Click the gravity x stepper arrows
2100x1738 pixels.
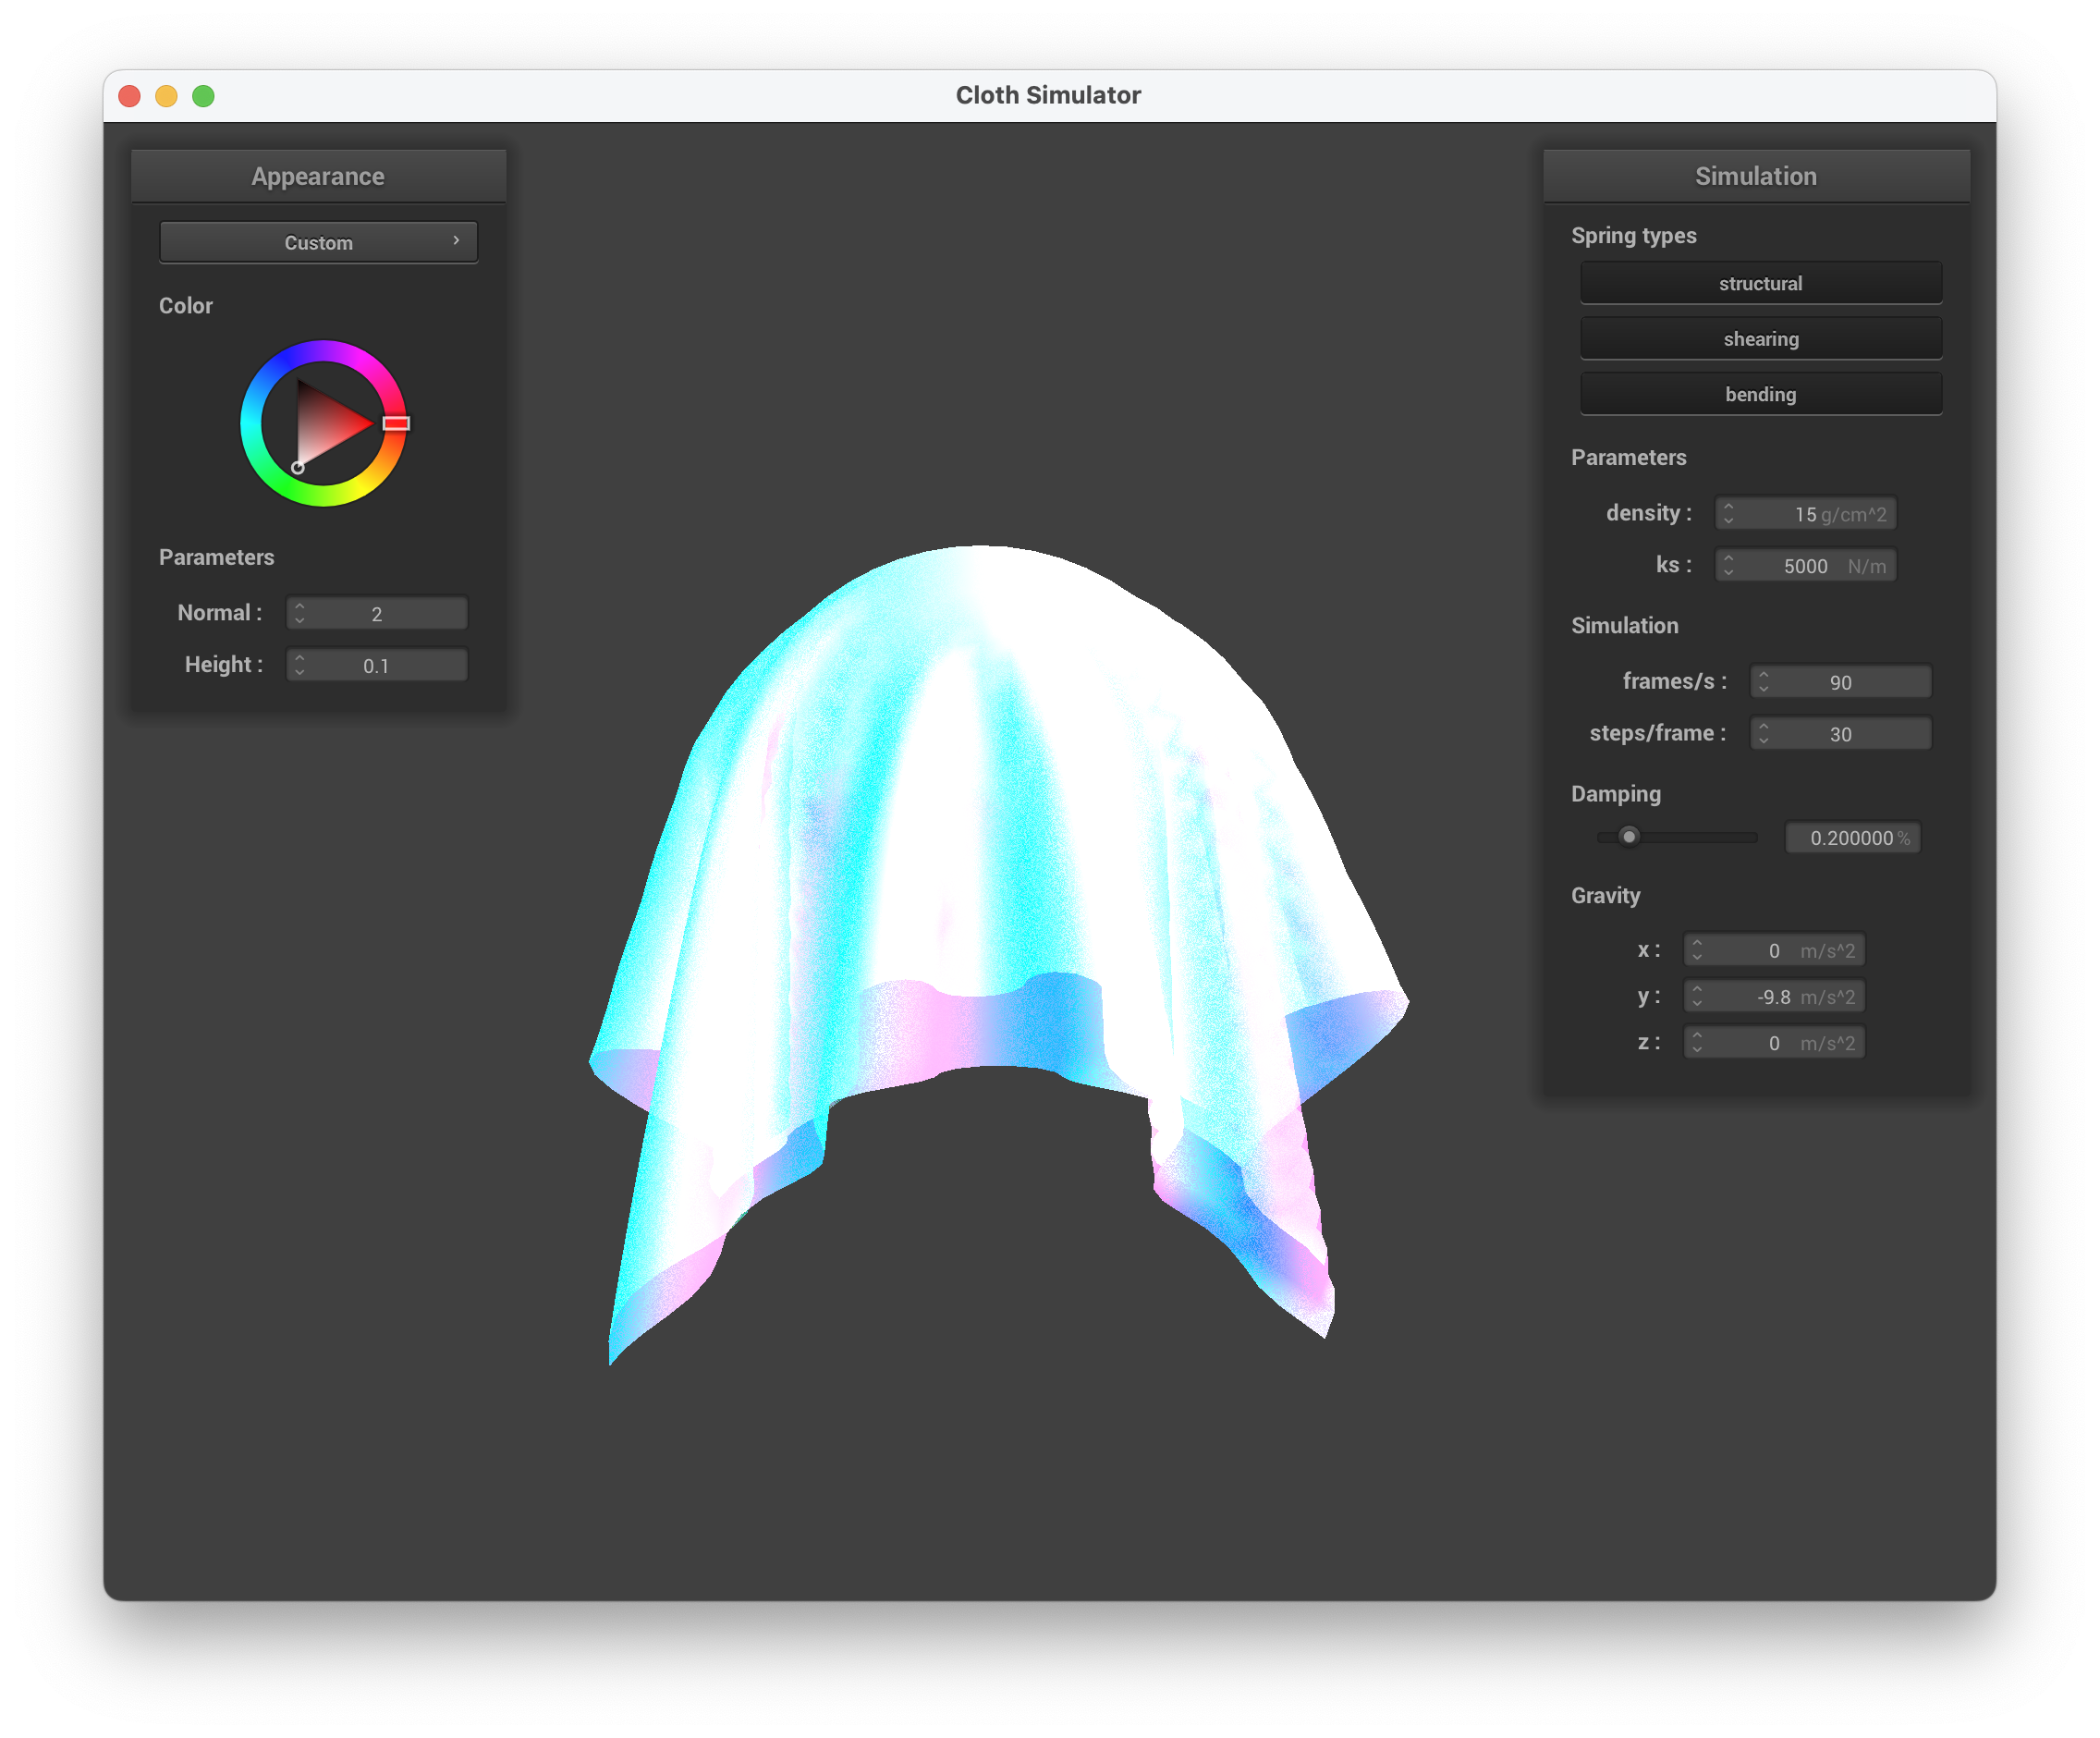(x=1696, y=950)
